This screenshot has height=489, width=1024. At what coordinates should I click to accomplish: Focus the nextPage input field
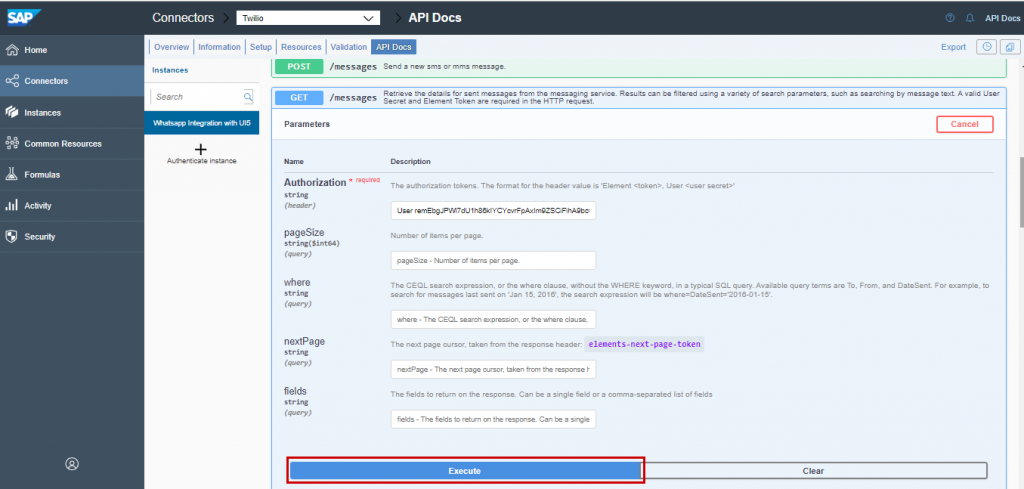(x=493, y=370)
